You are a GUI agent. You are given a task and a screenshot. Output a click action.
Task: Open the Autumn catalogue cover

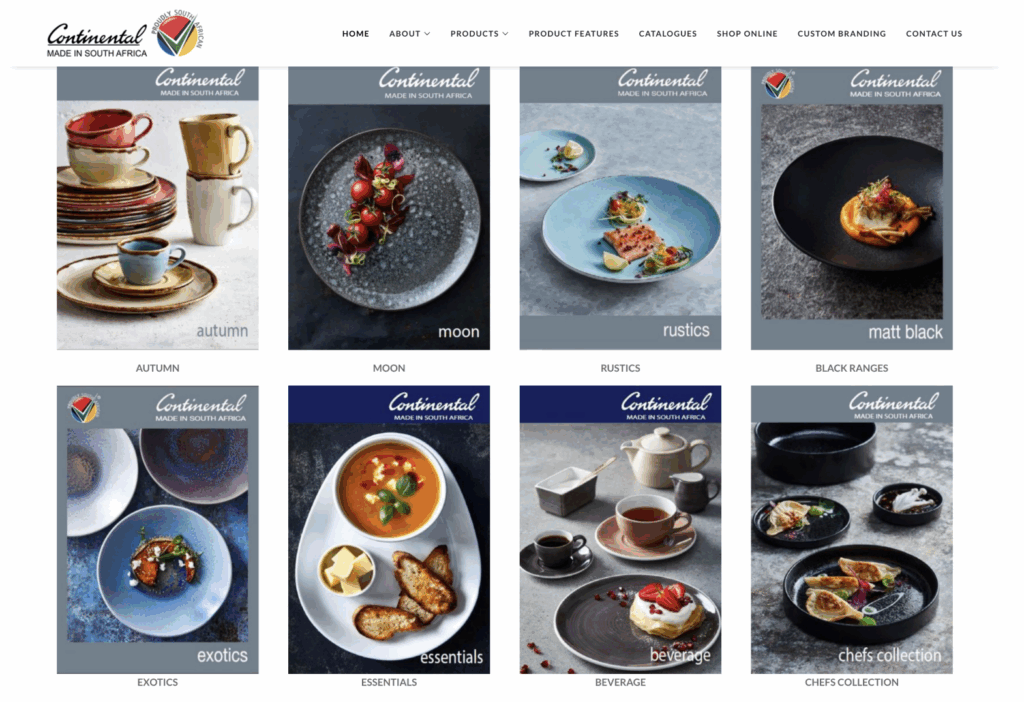[x=157, y=208]
